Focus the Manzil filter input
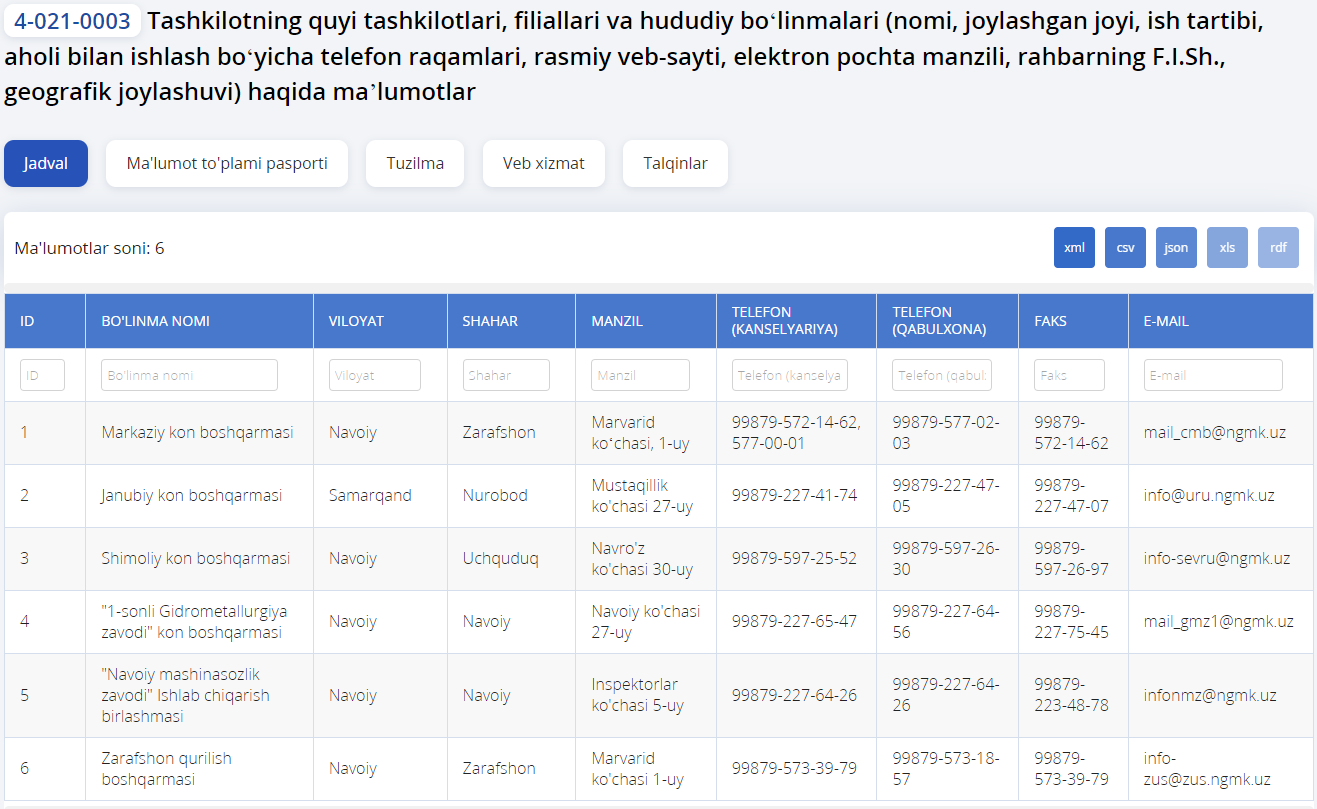 pos(640,375)
